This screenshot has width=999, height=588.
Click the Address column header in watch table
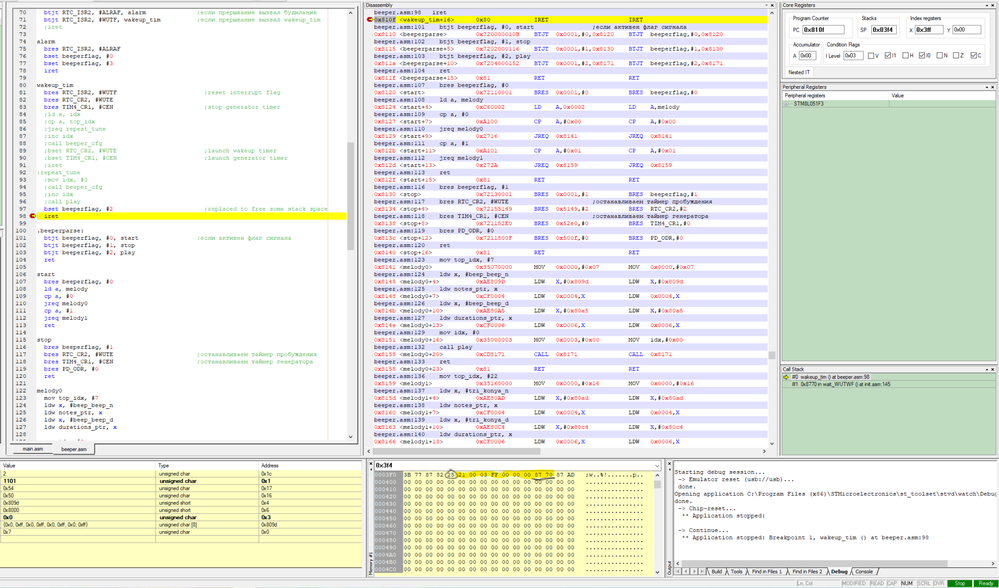click(310, 466)
